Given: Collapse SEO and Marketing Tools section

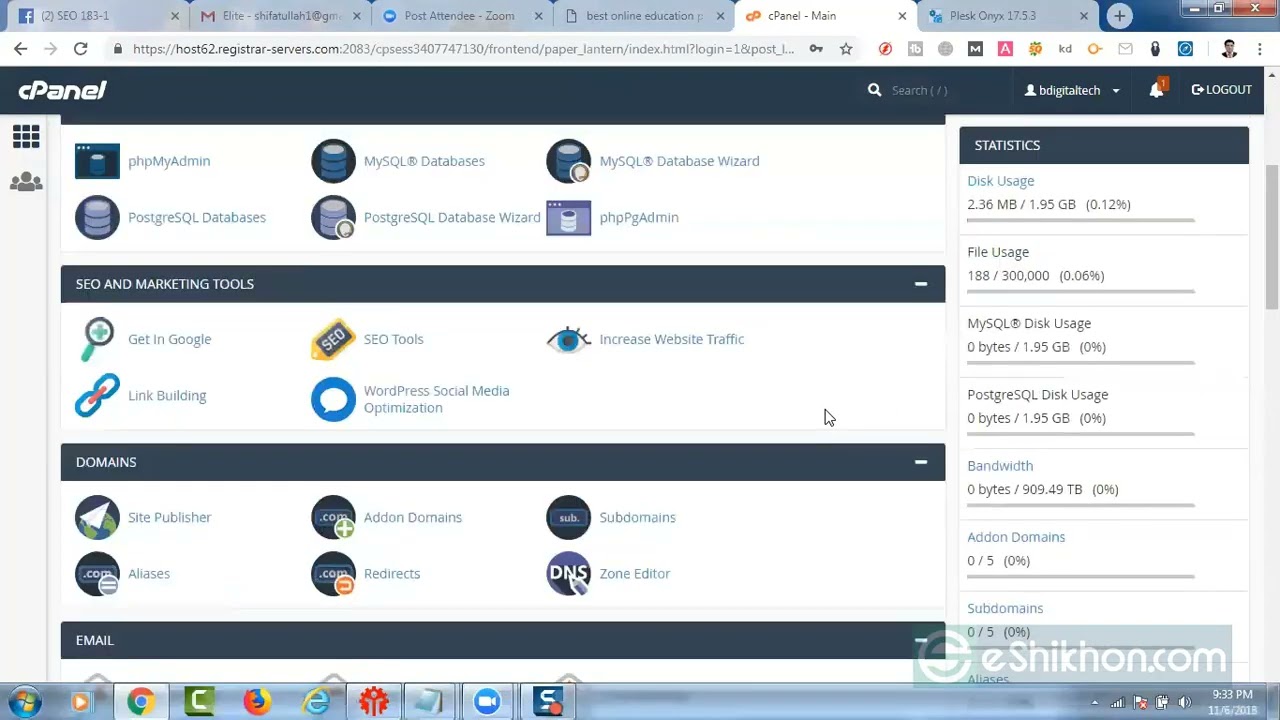Looking at the screenshot, I should (921, 284).
